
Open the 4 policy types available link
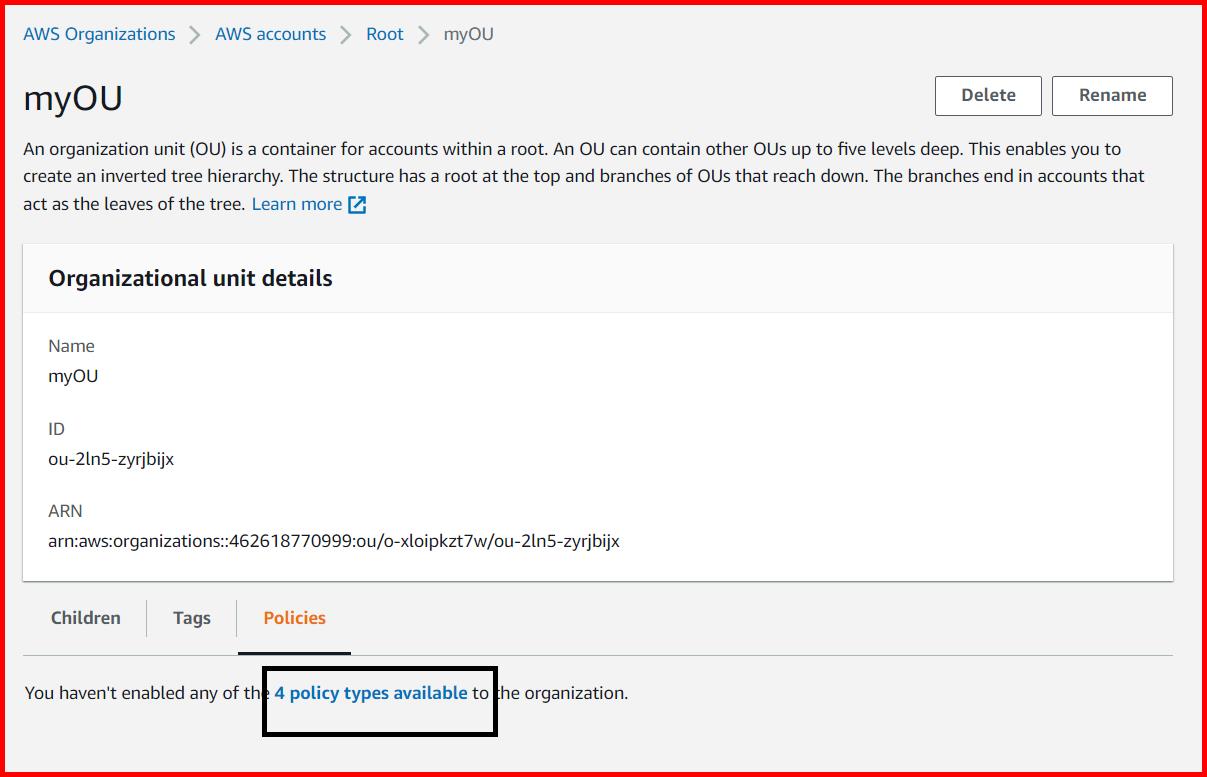pos(371,693)
